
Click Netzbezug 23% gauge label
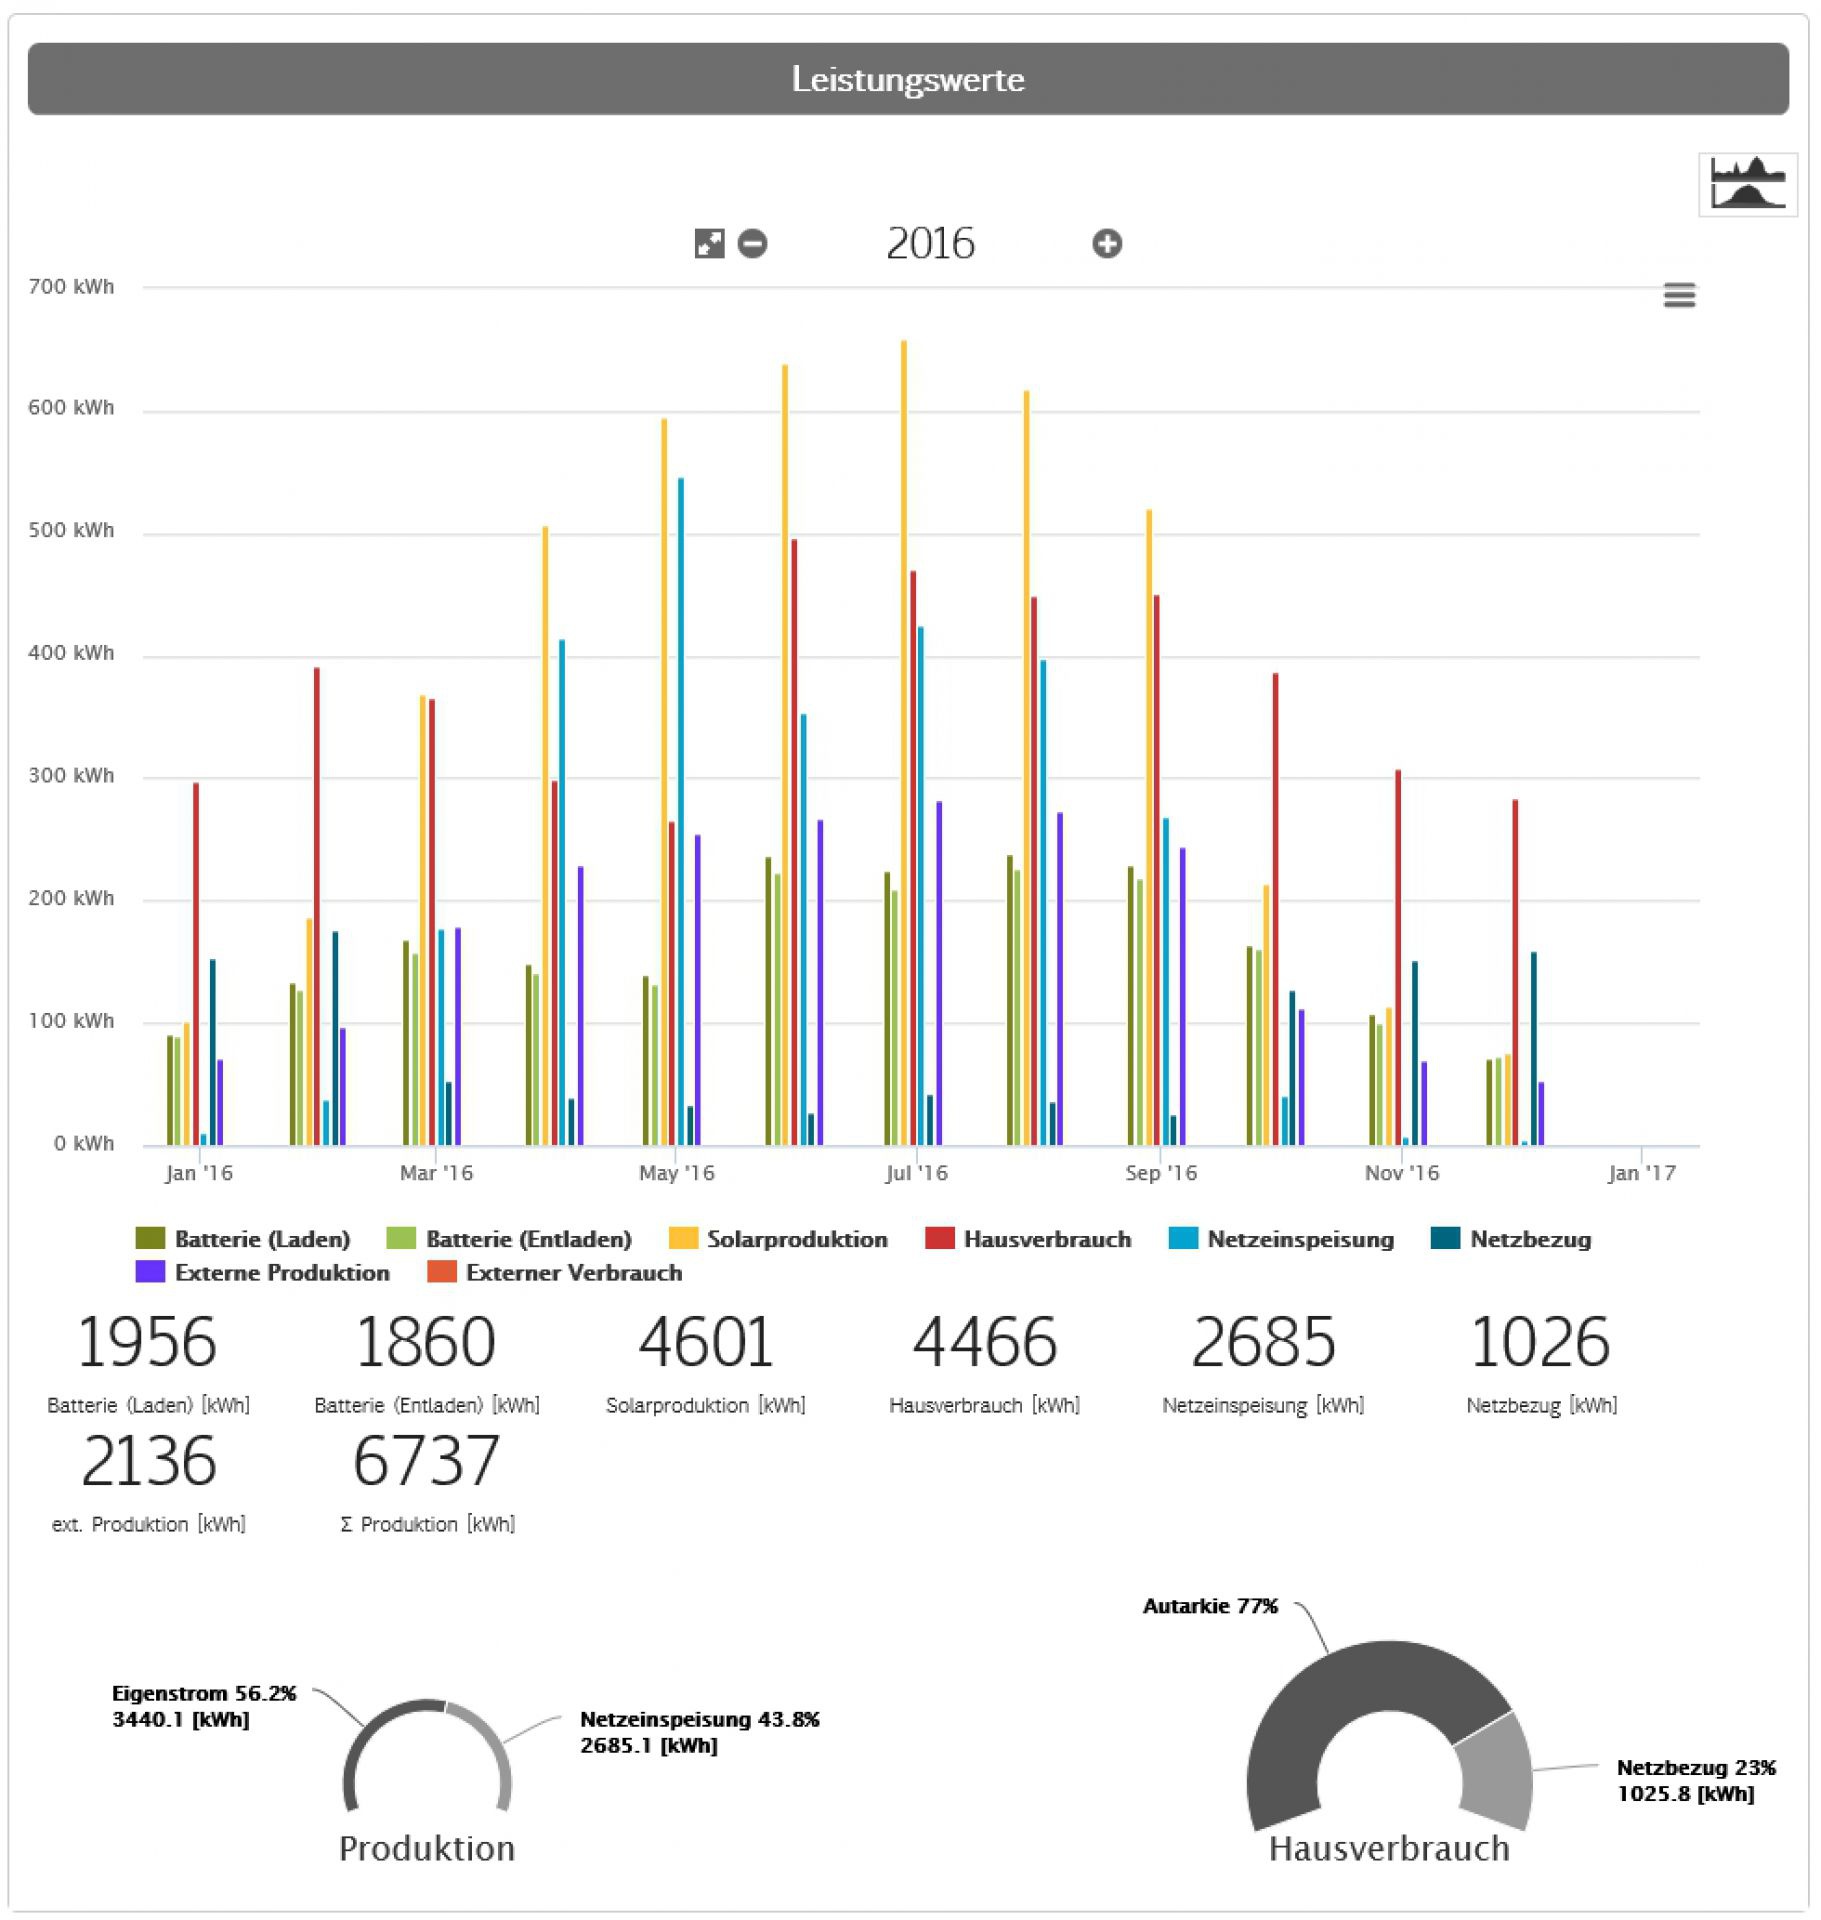[x=1696, y=1780]
